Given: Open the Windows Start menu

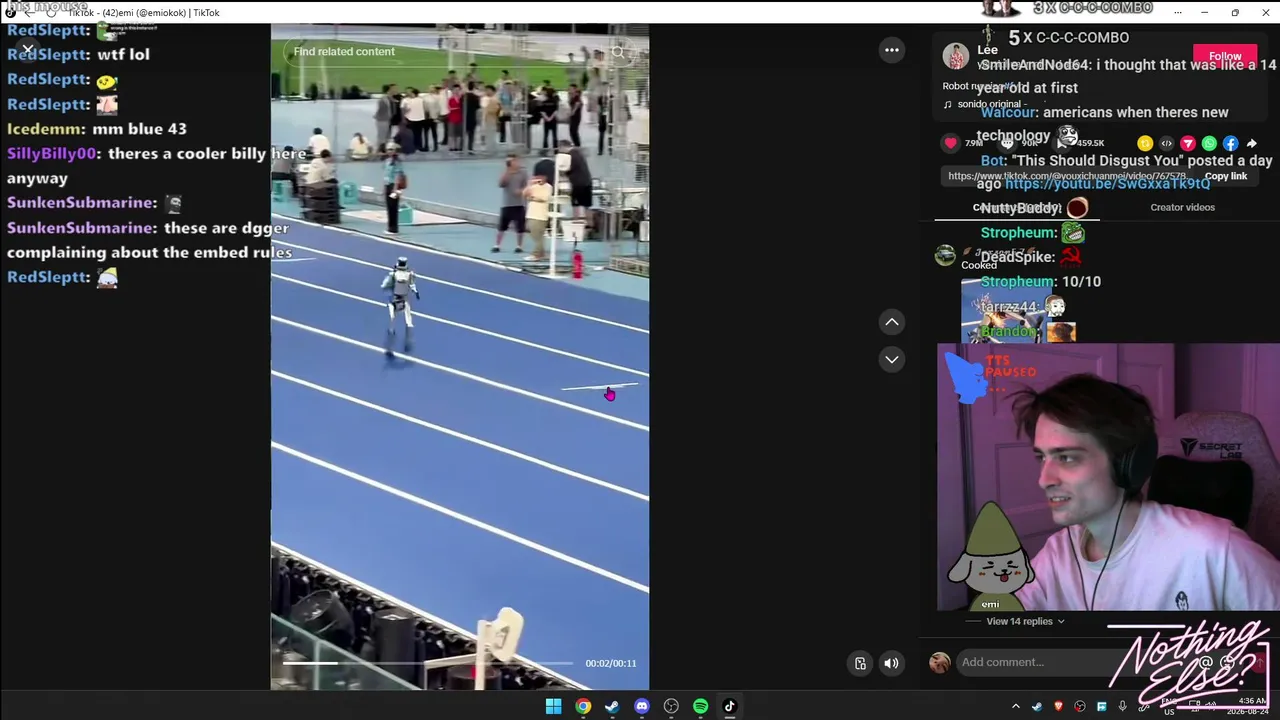Looking at the screenshot, I should pyautogui.click(x=553, y=706).
